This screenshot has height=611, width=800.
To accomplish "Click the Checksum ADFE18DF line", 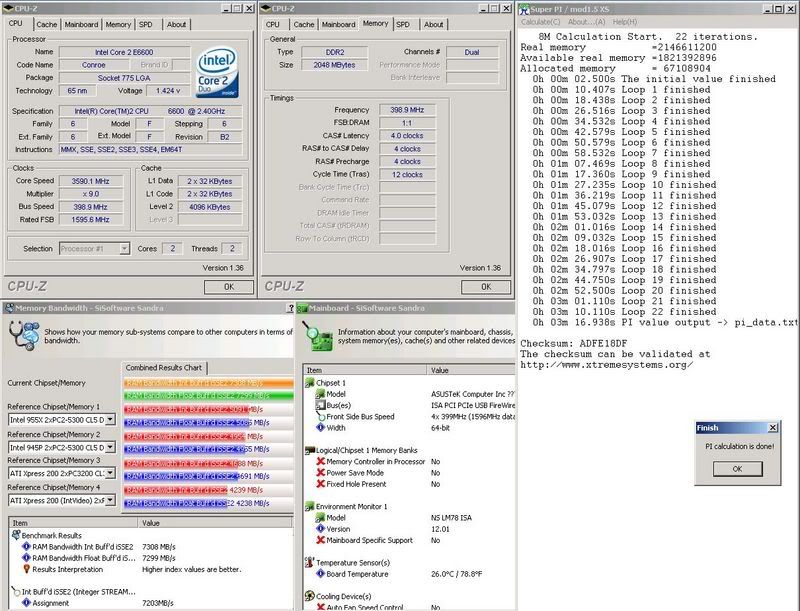I will pos(573,343).
